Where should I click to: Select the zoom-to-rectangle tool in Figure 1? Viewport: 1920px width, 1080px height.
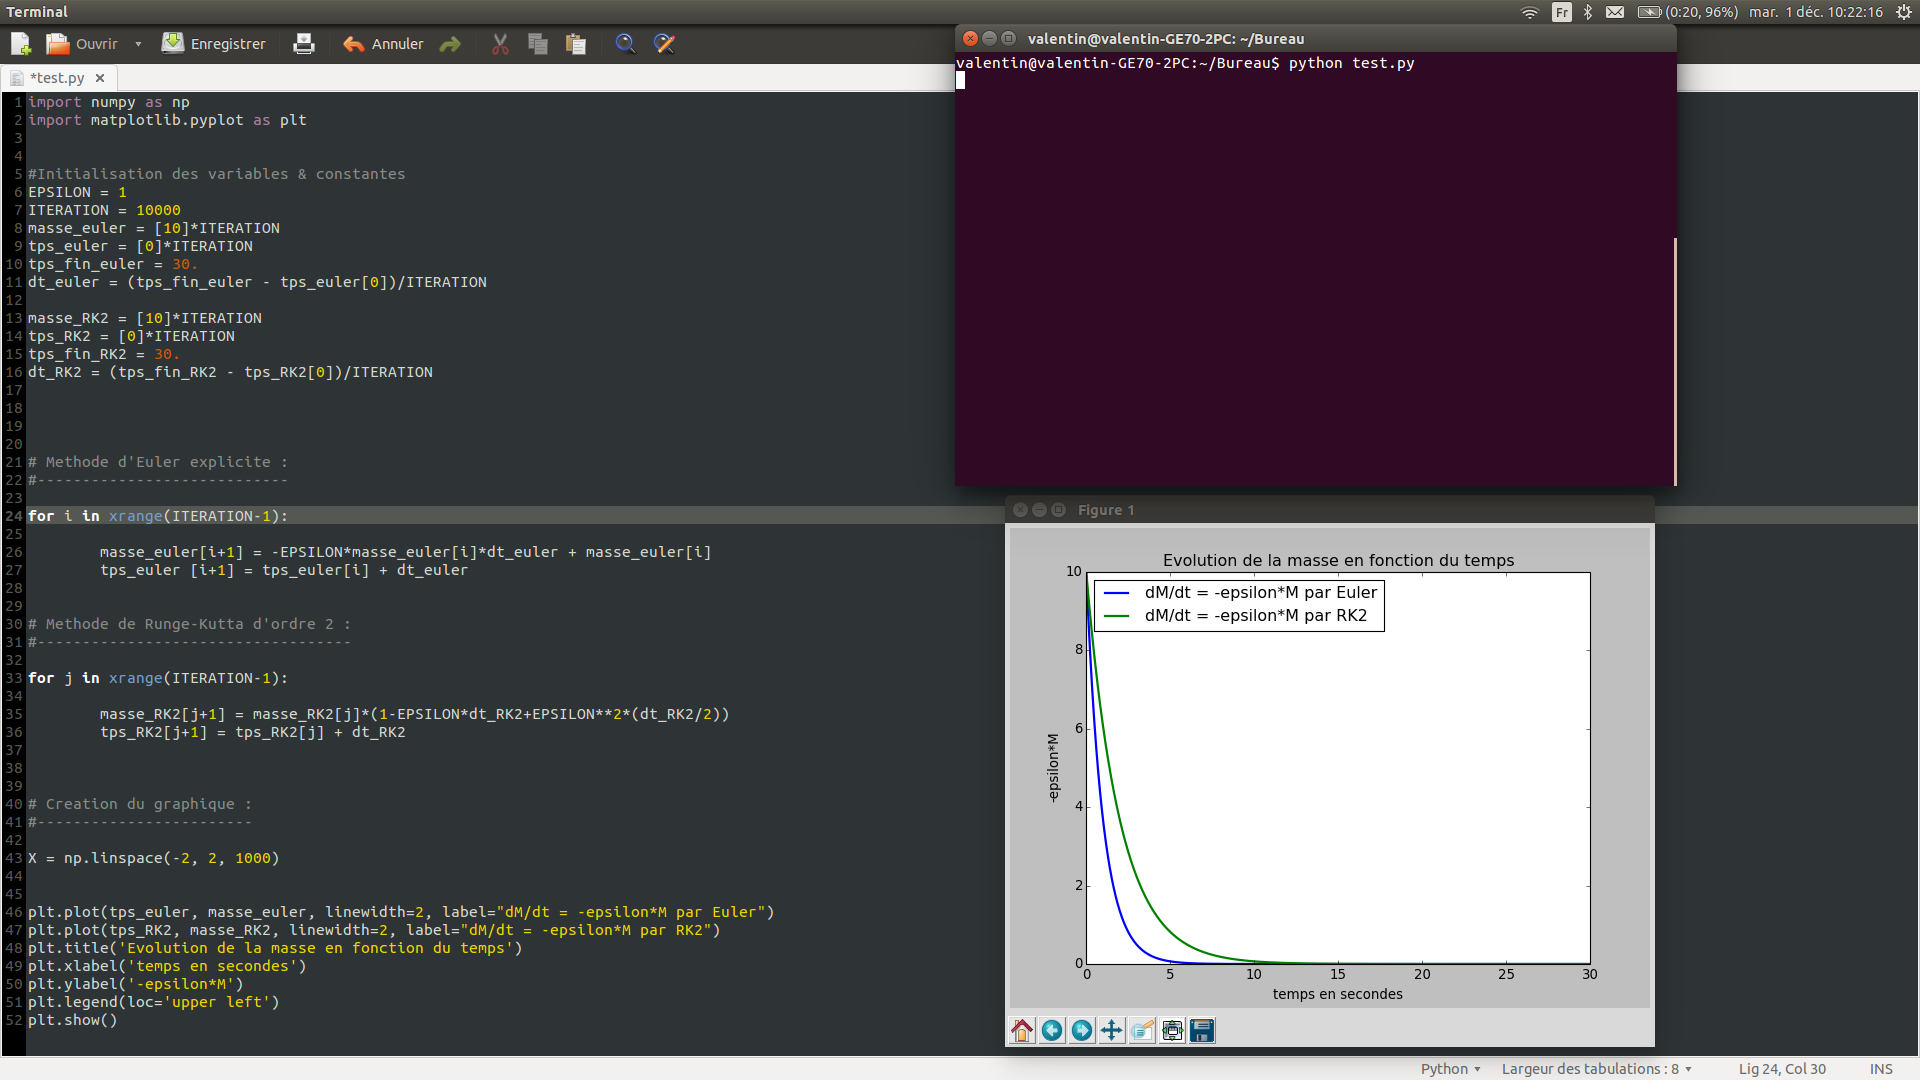point(1142,1031)
